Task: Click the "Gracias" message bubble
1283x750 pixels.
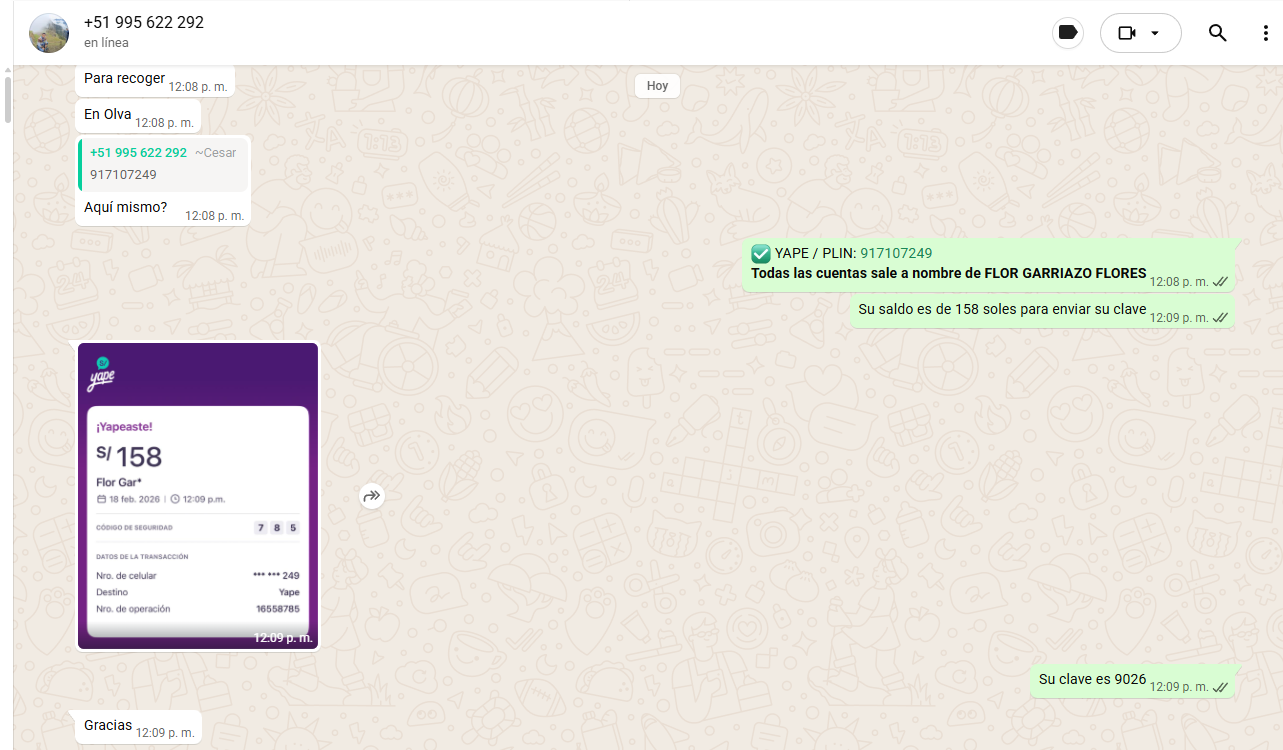Action: point(108,726)
